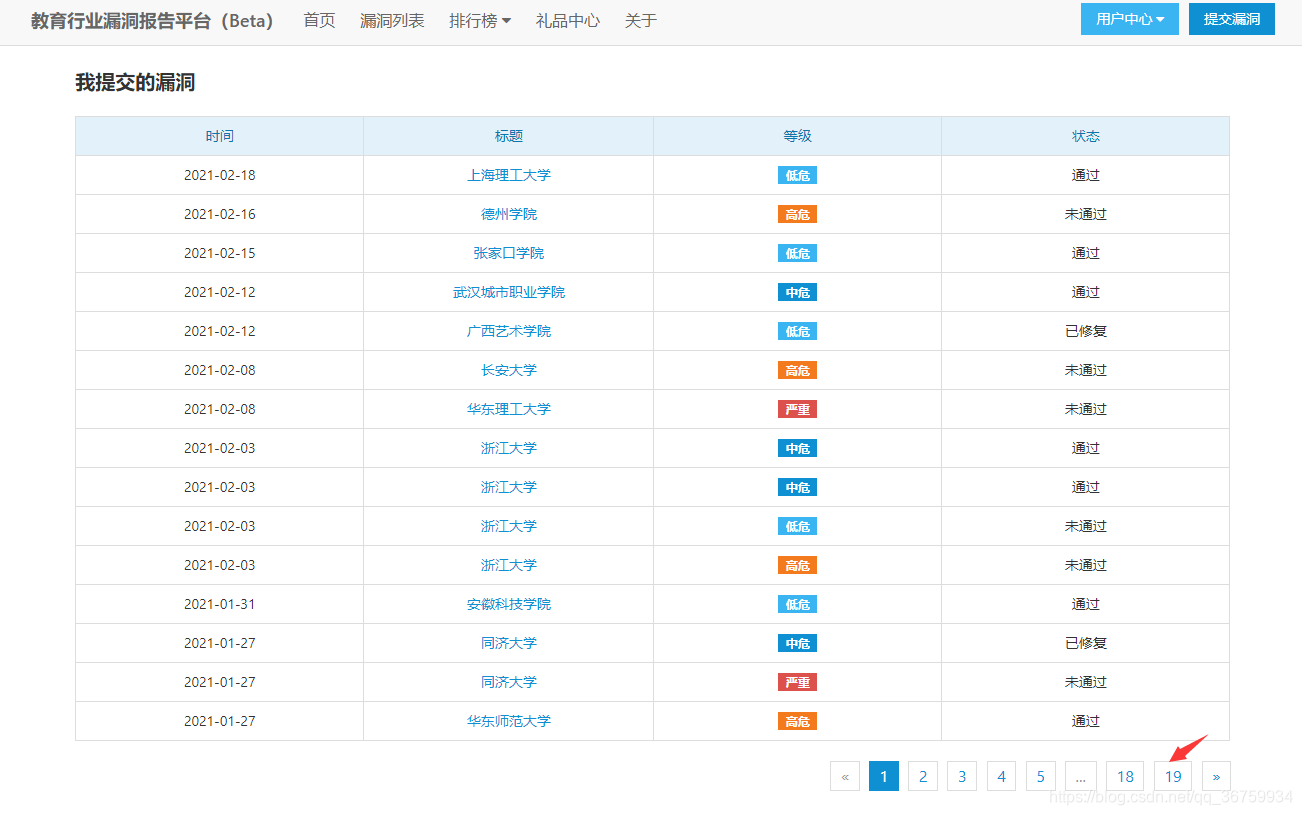1302x815 pixels.
Task: Click the 时间 column header
Action: (x=220, y=136)
